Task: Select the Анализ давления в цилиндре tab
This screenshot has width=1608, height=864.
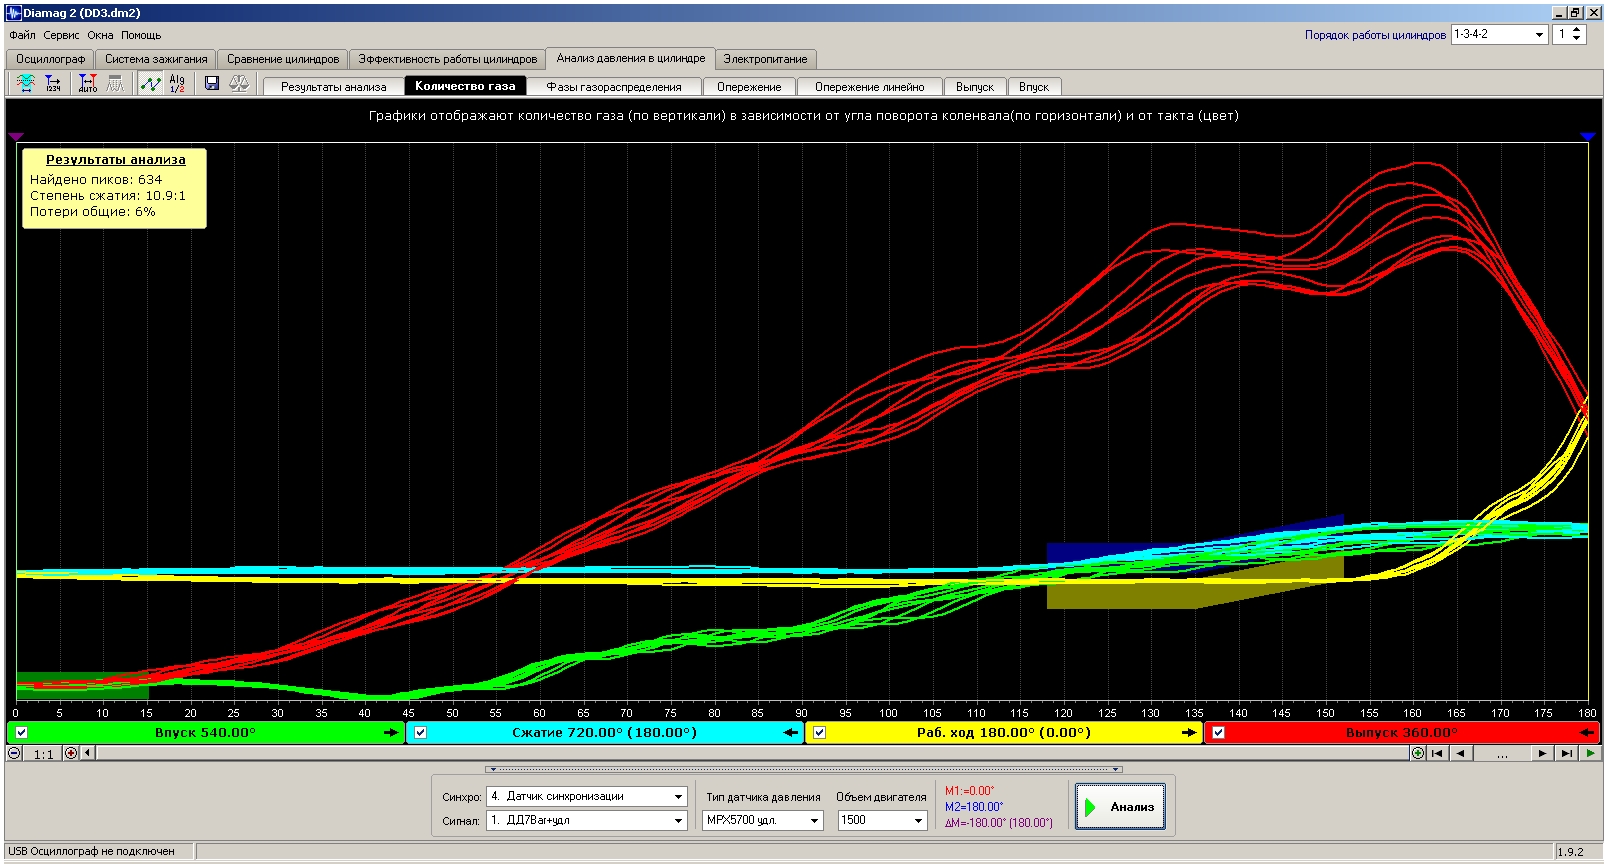Action: tap(631, 58)
